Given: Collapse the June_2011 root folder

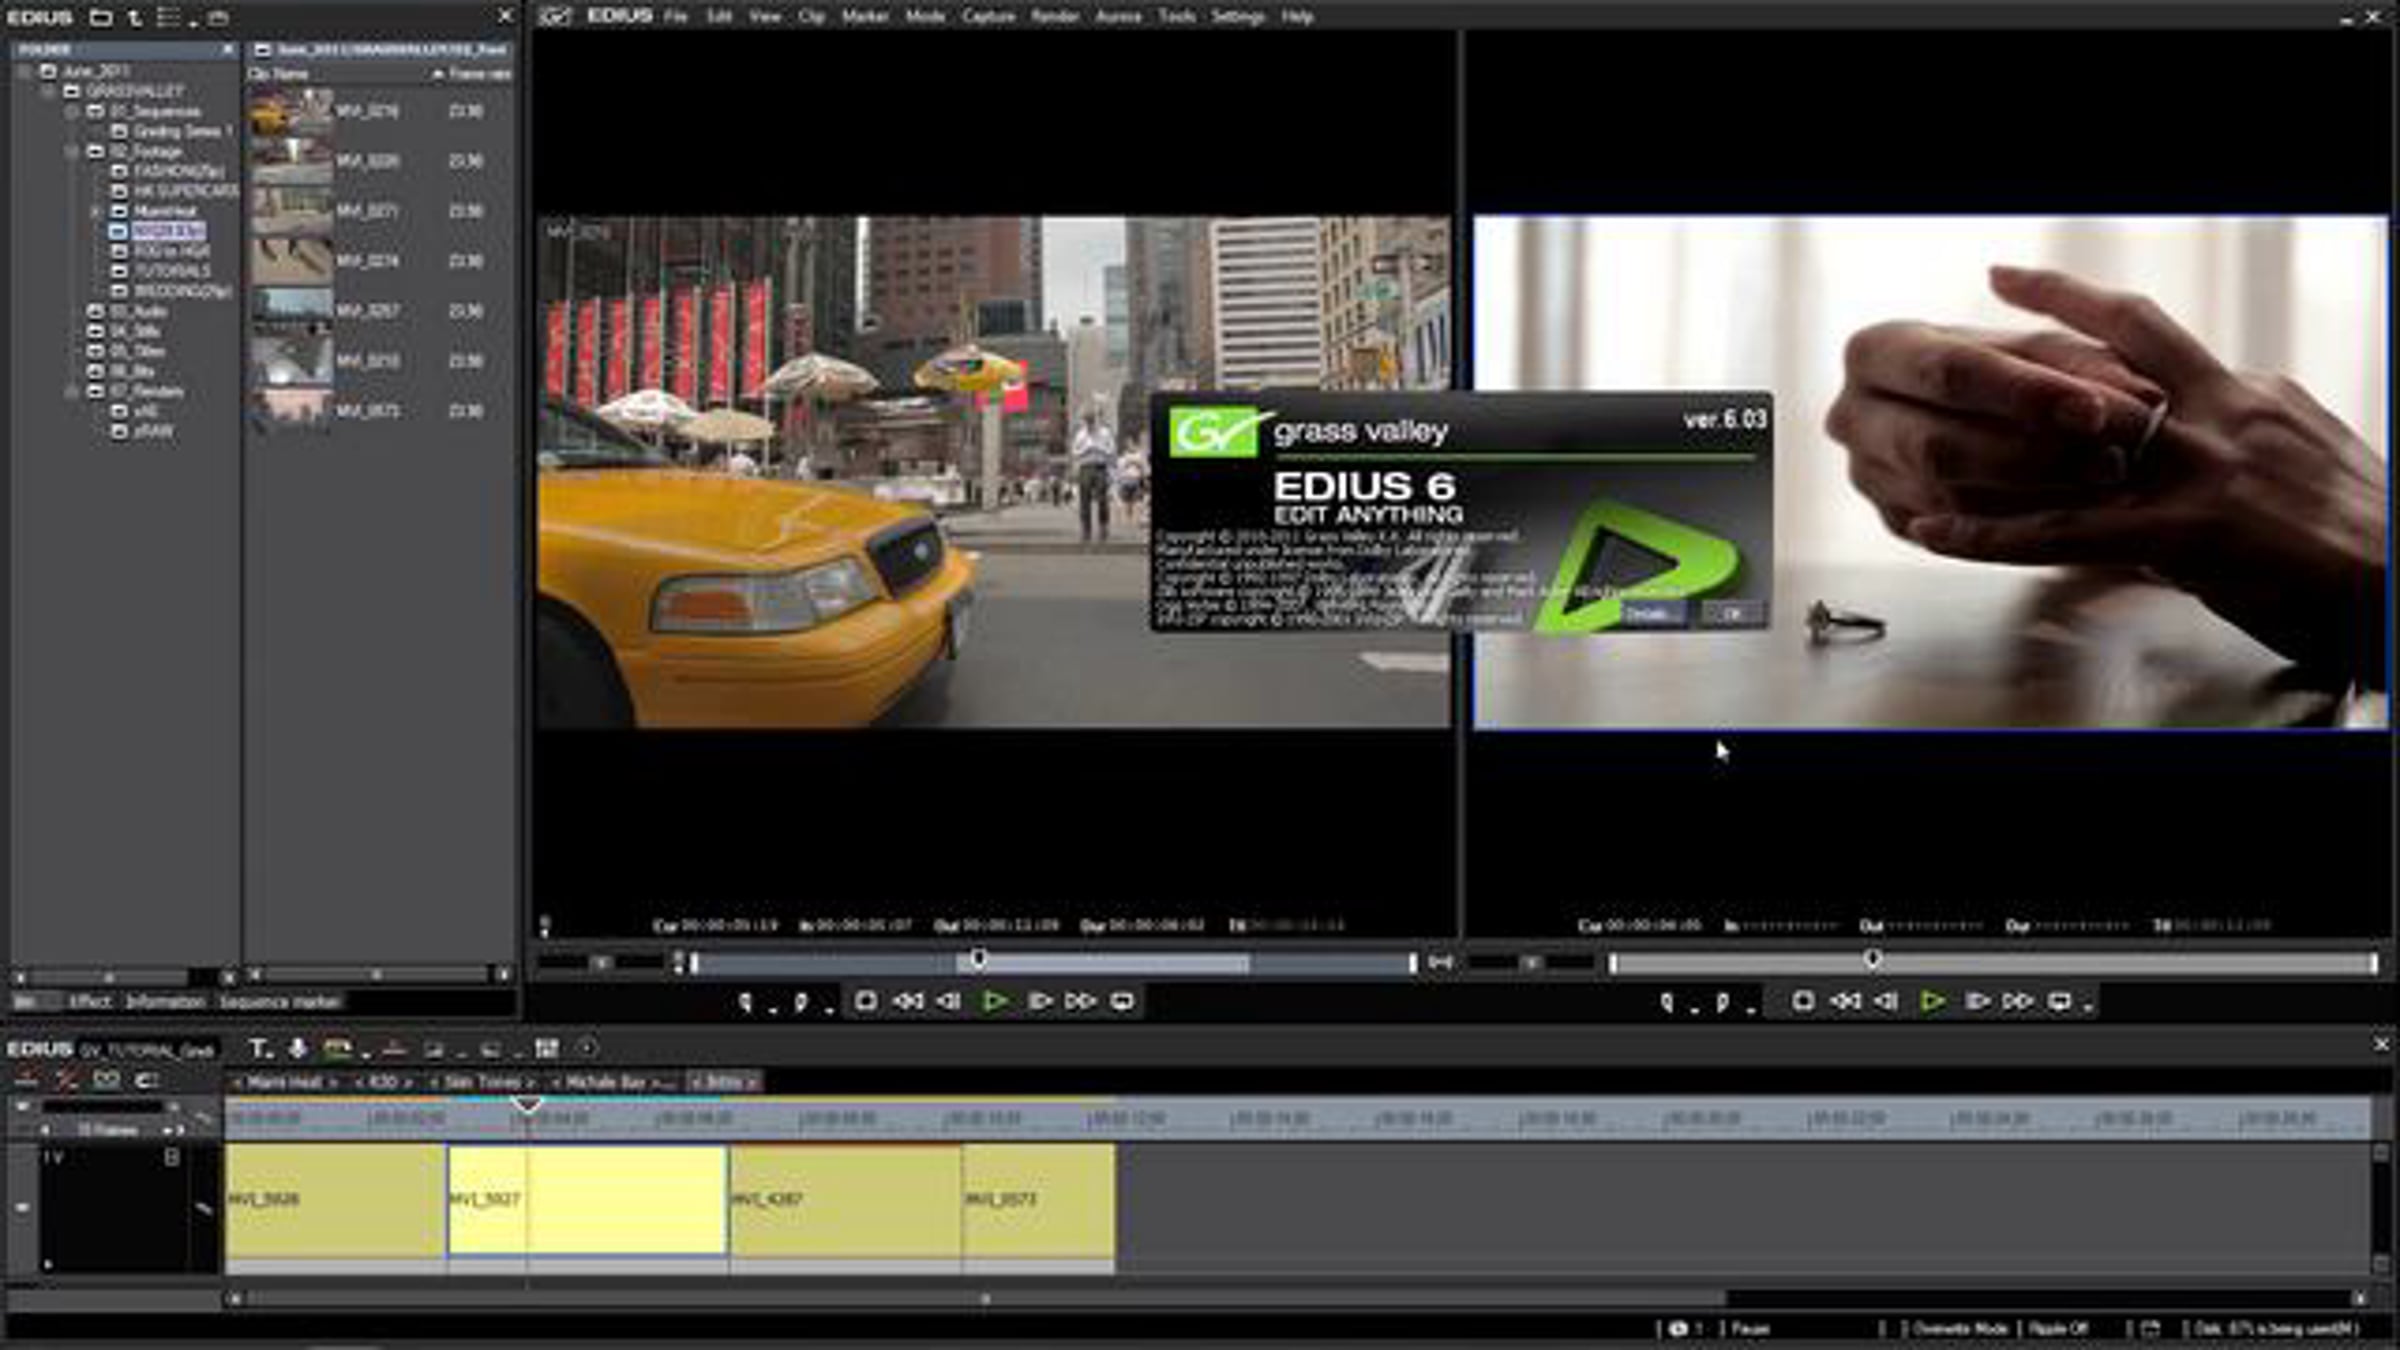Looking at the screenshot, I should [24, 71].
